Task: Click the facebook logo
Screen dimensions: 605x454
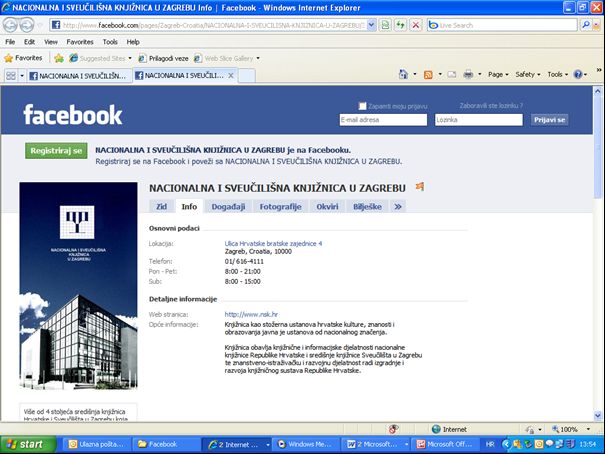Action: point(73,115)
